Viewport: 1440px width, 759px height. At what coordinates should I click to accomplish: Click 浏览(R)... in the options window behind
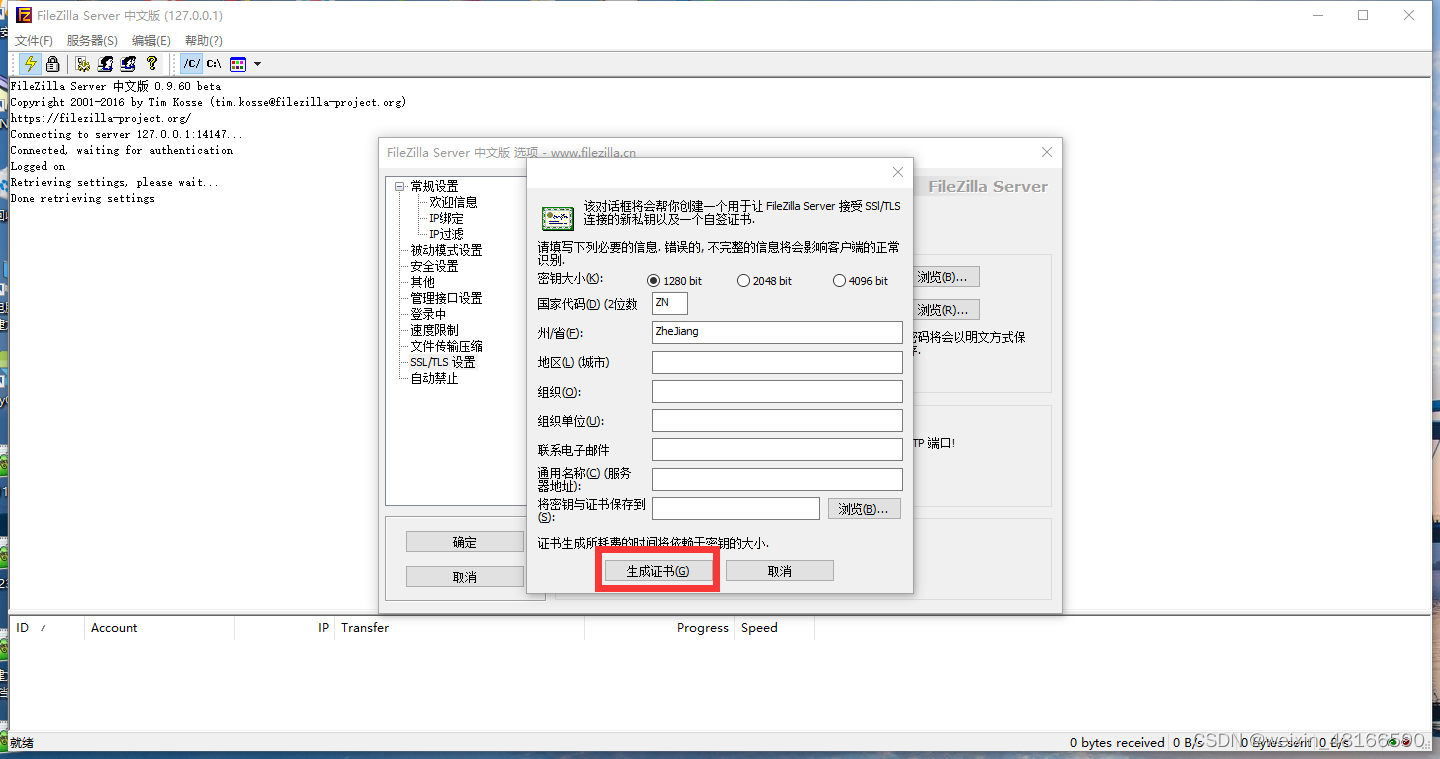(x=946, y=310)
